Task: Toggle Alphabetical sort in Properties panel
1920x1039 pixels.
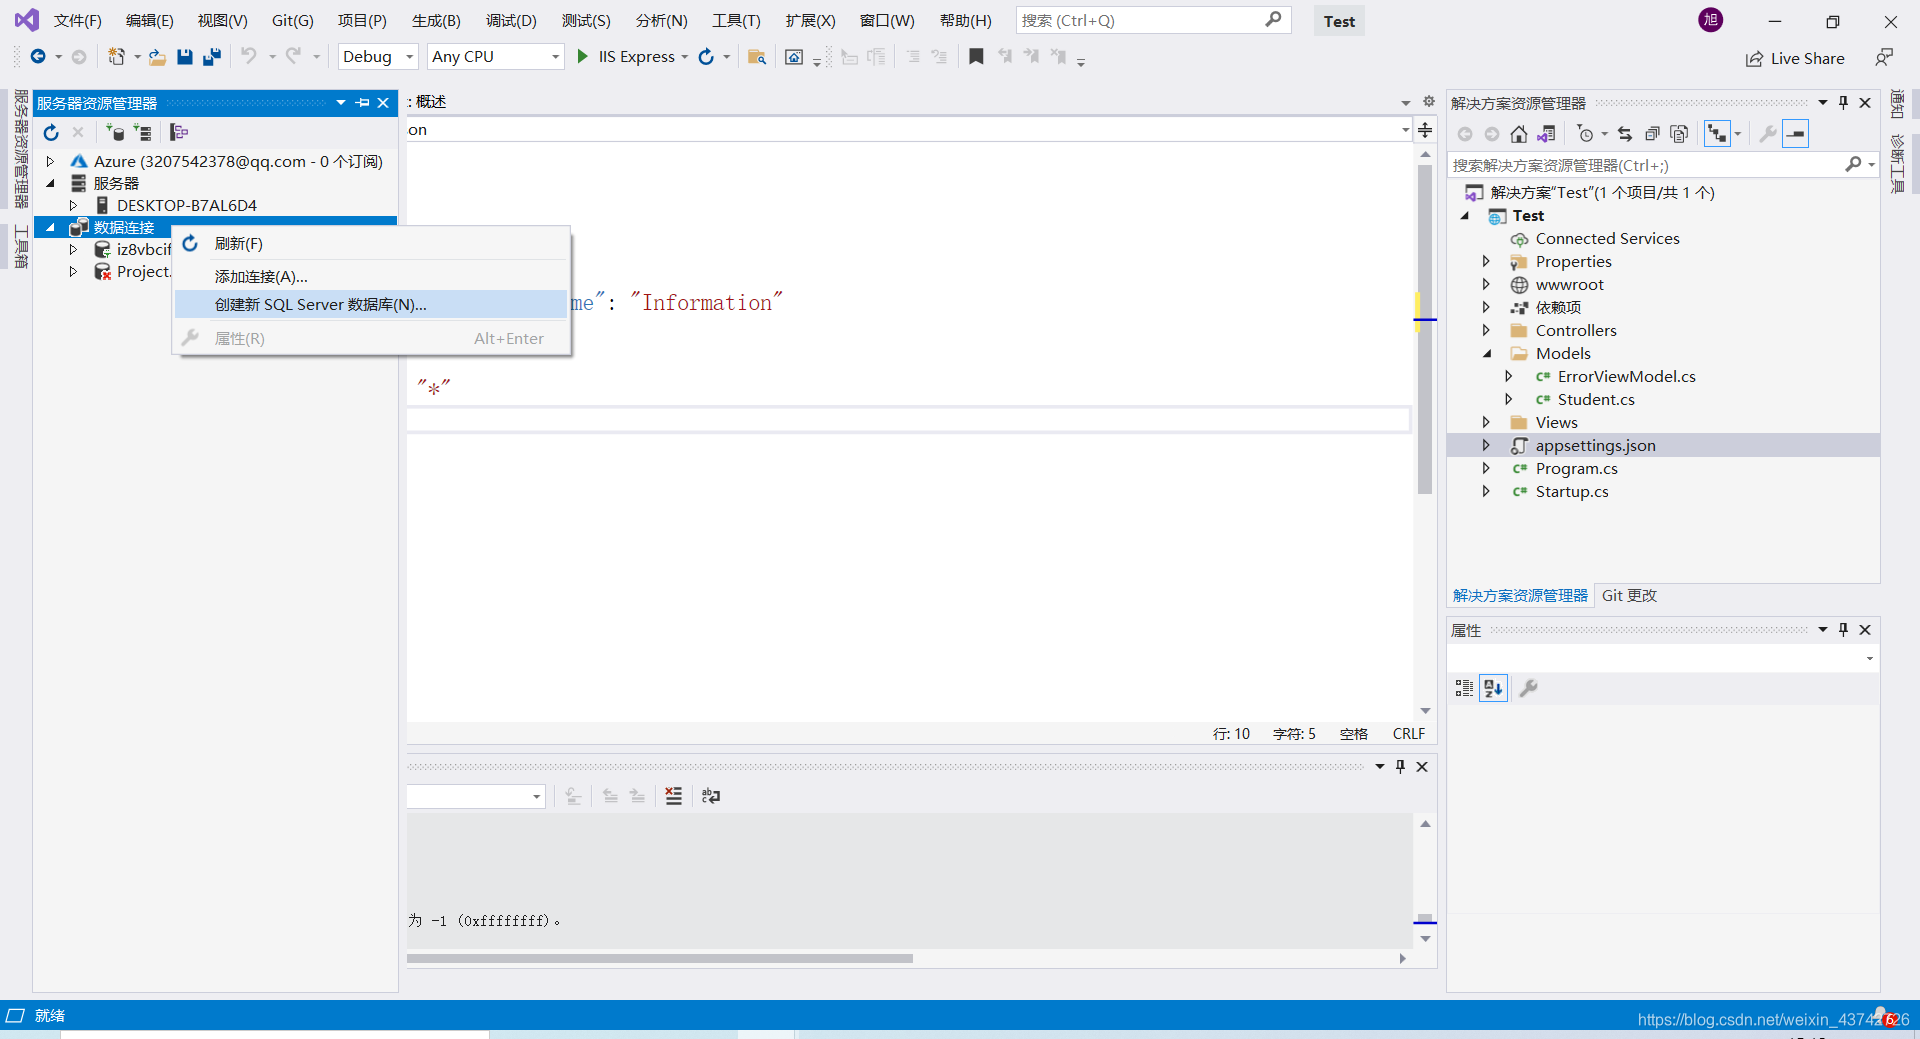Action: pyautogui.click(x=1494, y=688)
